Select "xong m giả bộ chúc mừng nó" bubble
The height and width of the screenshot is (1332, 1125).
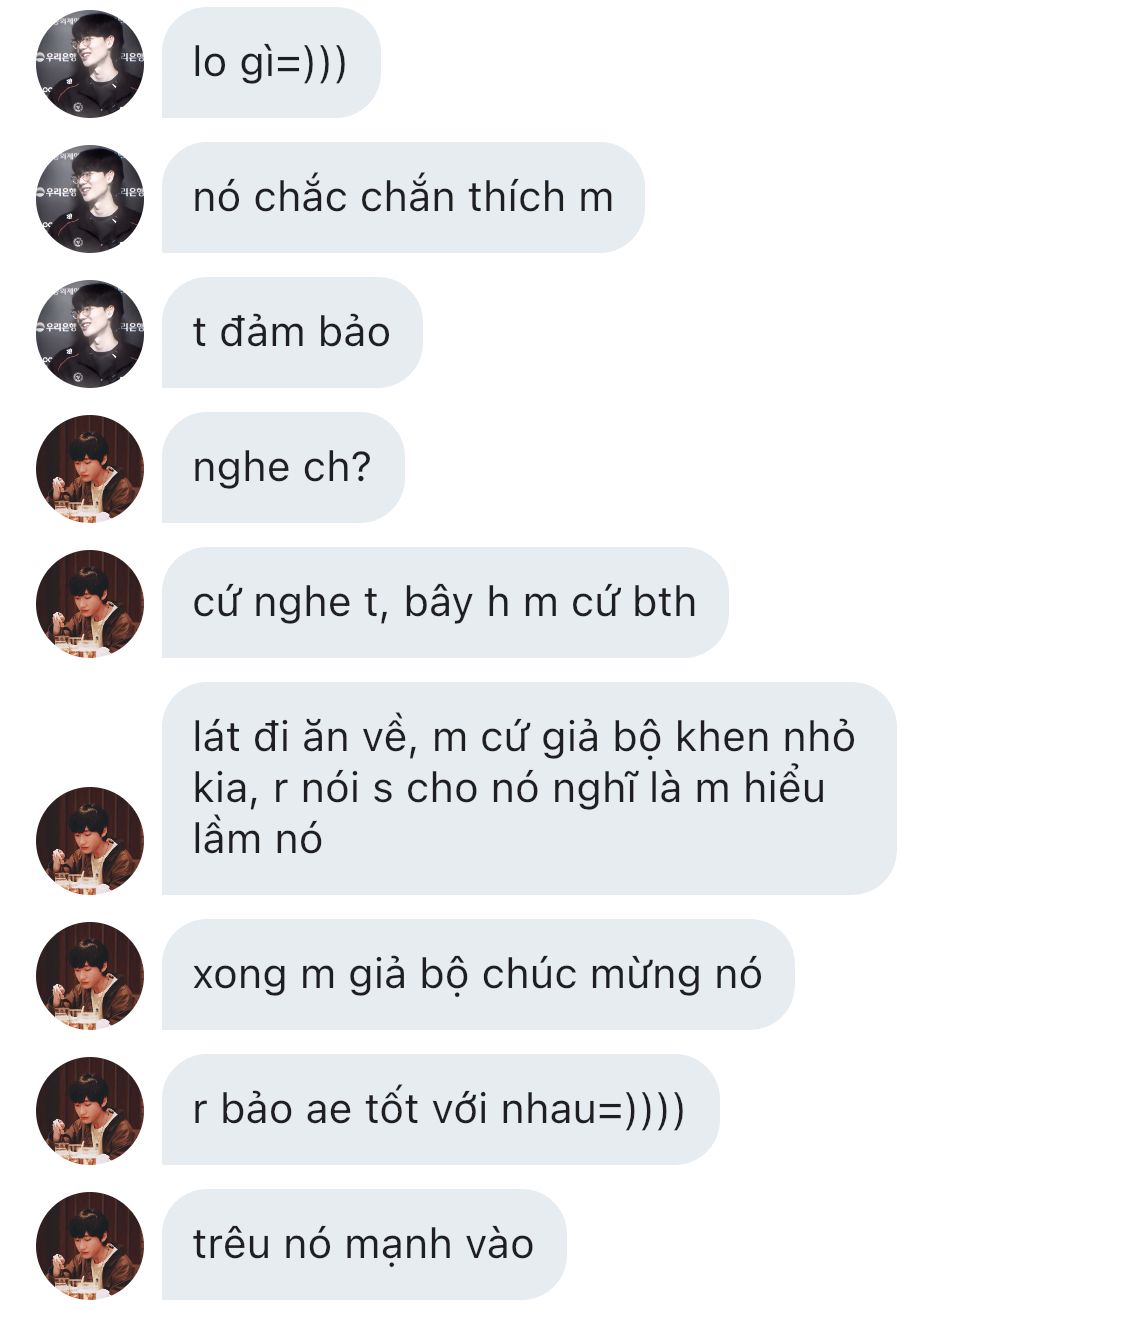click(478, 975)
